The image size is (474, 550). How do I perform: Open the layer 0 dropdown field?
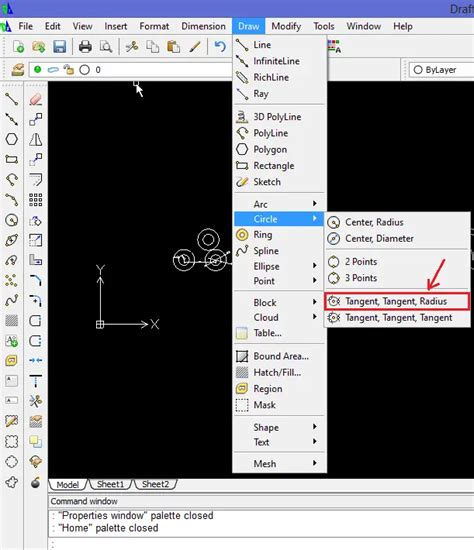pos(130,69)
